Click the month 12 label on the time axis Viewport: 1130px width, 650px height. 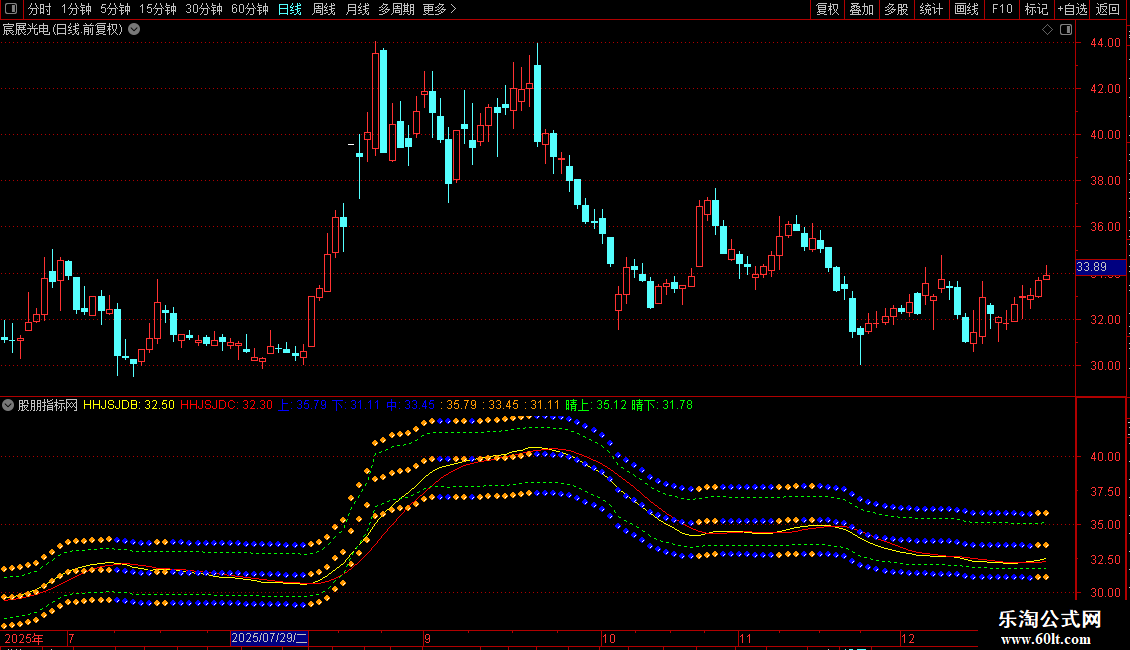coord(907,638)
